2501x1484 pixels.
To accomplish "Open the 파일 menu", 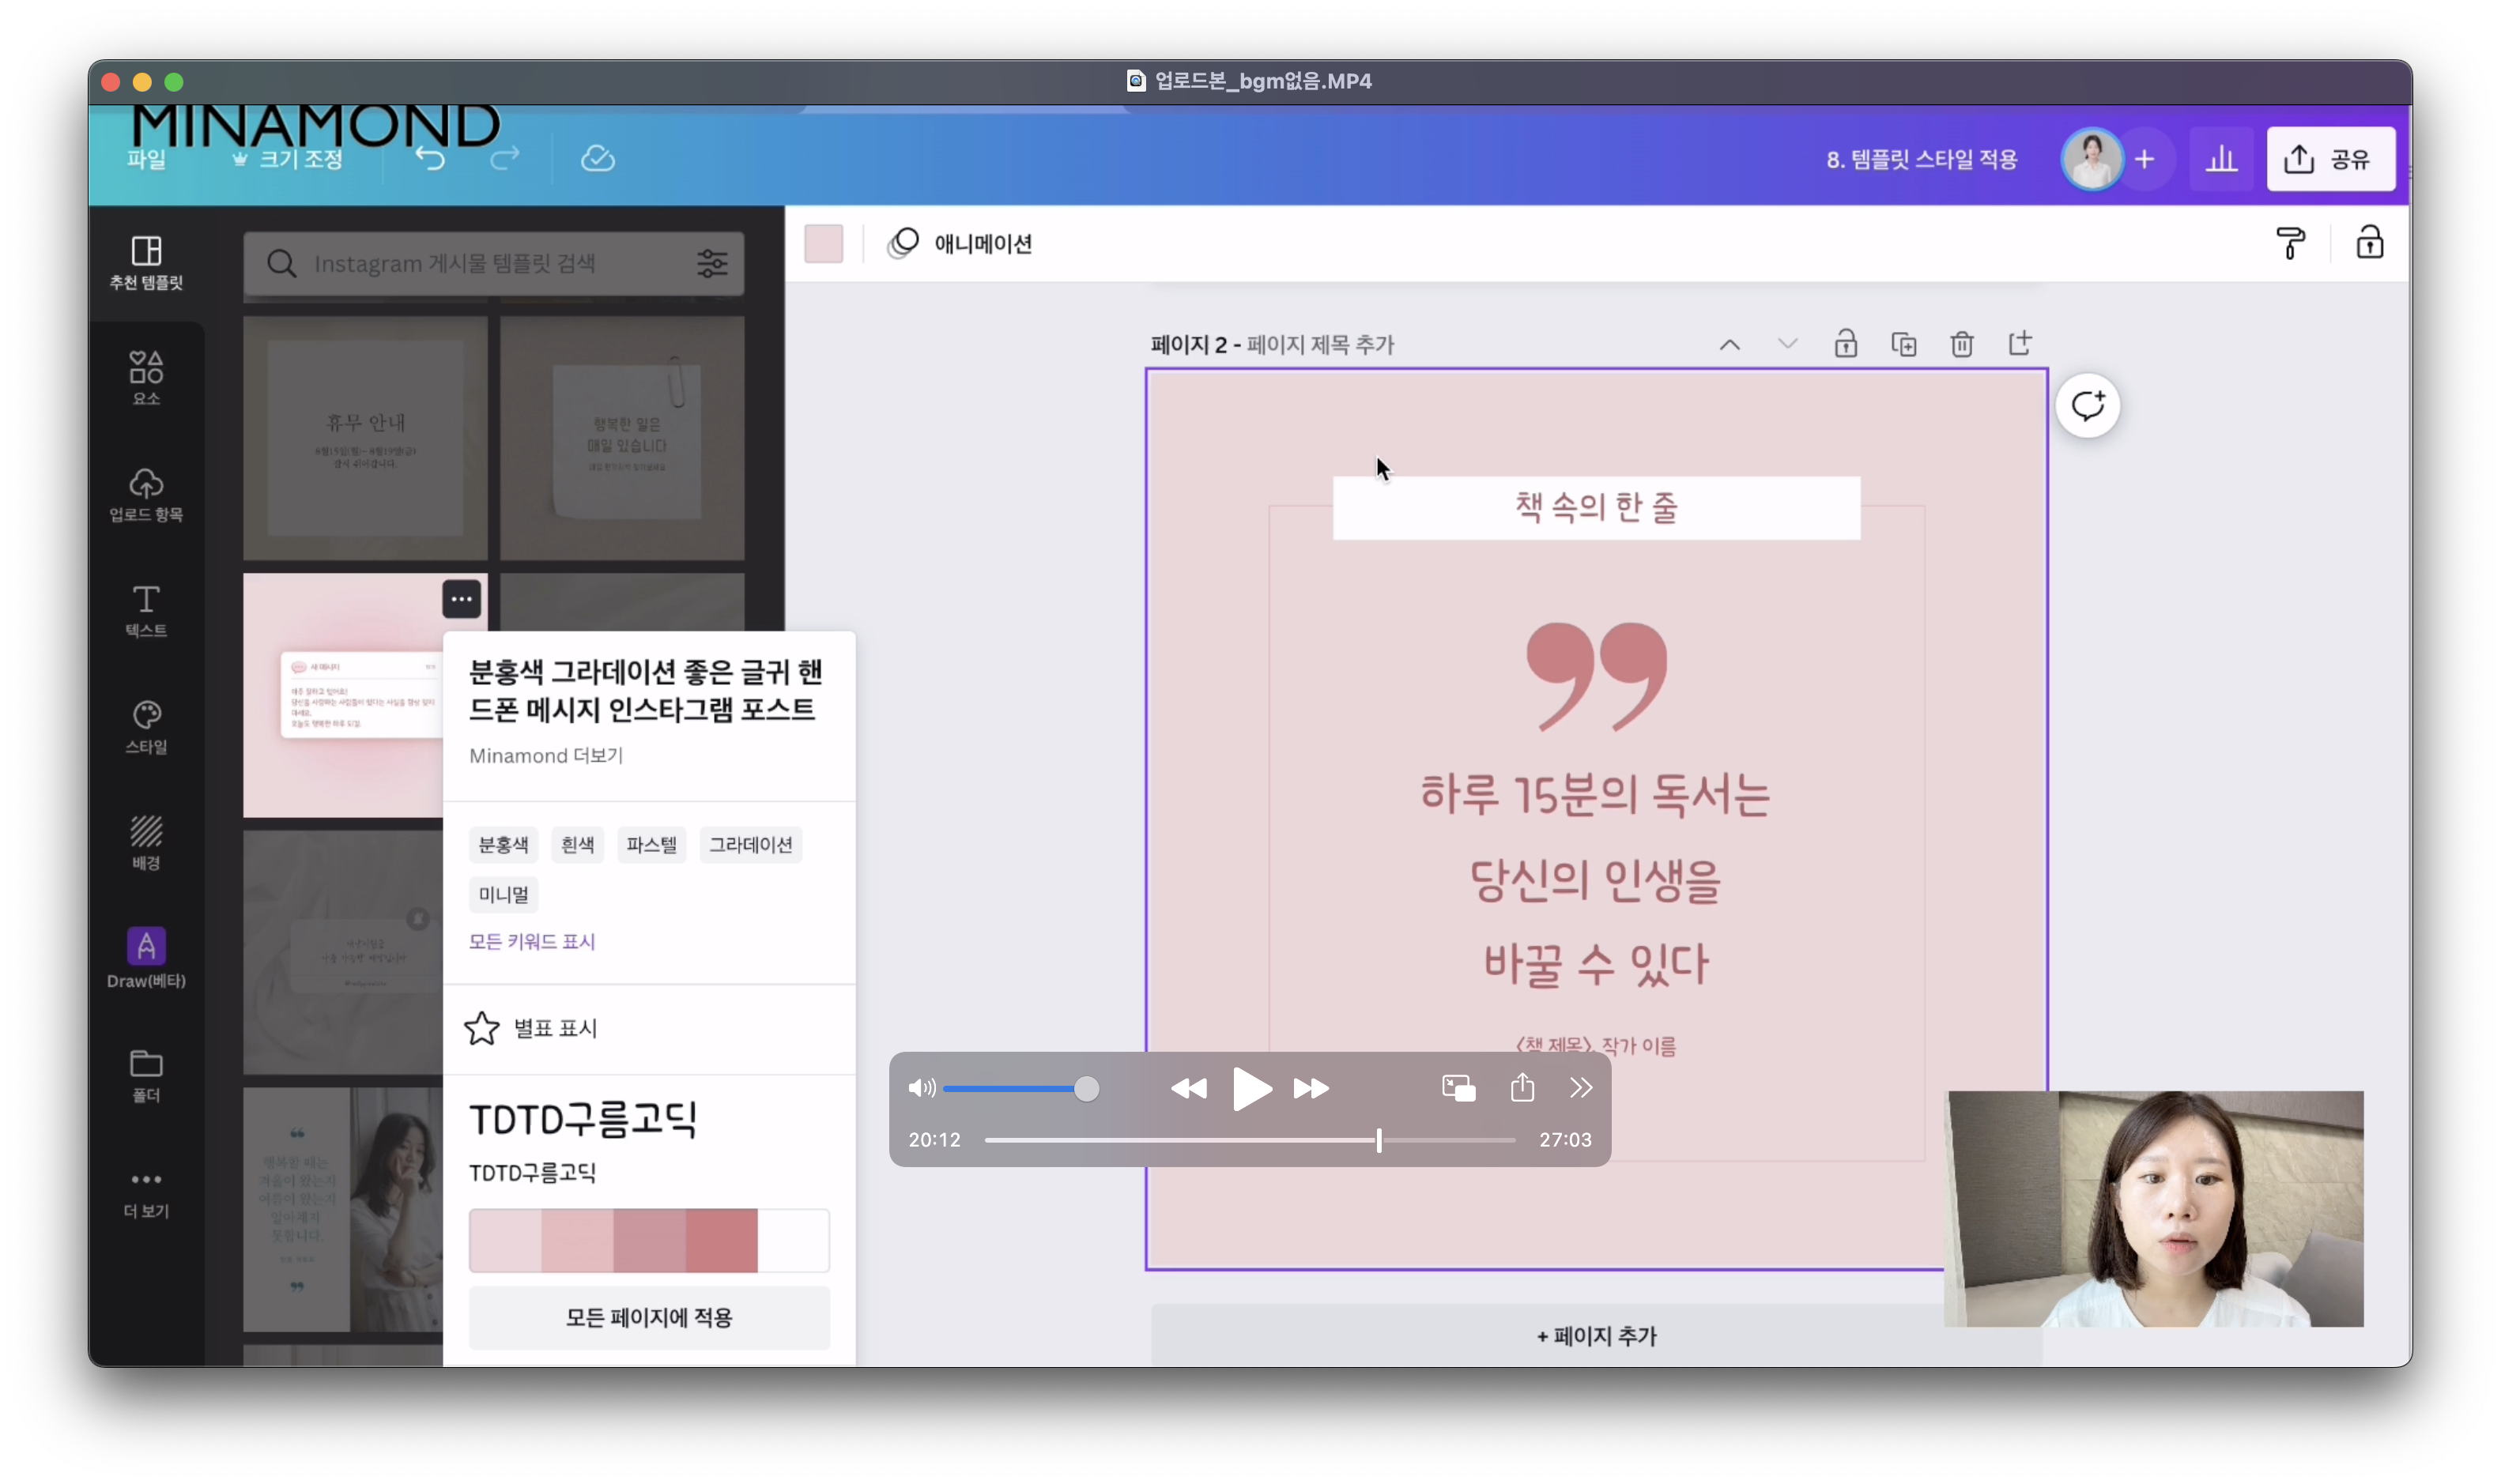I will pyautogui.click(x=146, y=159).
